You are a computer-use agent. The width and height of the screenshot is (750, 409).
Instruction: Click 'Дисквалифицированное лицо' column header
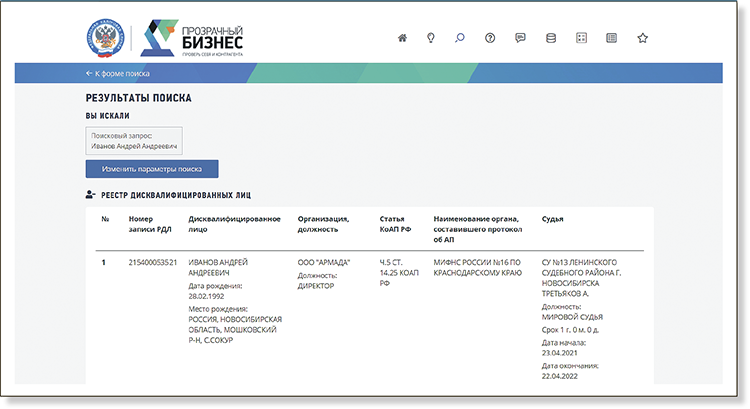coord(233,223)
